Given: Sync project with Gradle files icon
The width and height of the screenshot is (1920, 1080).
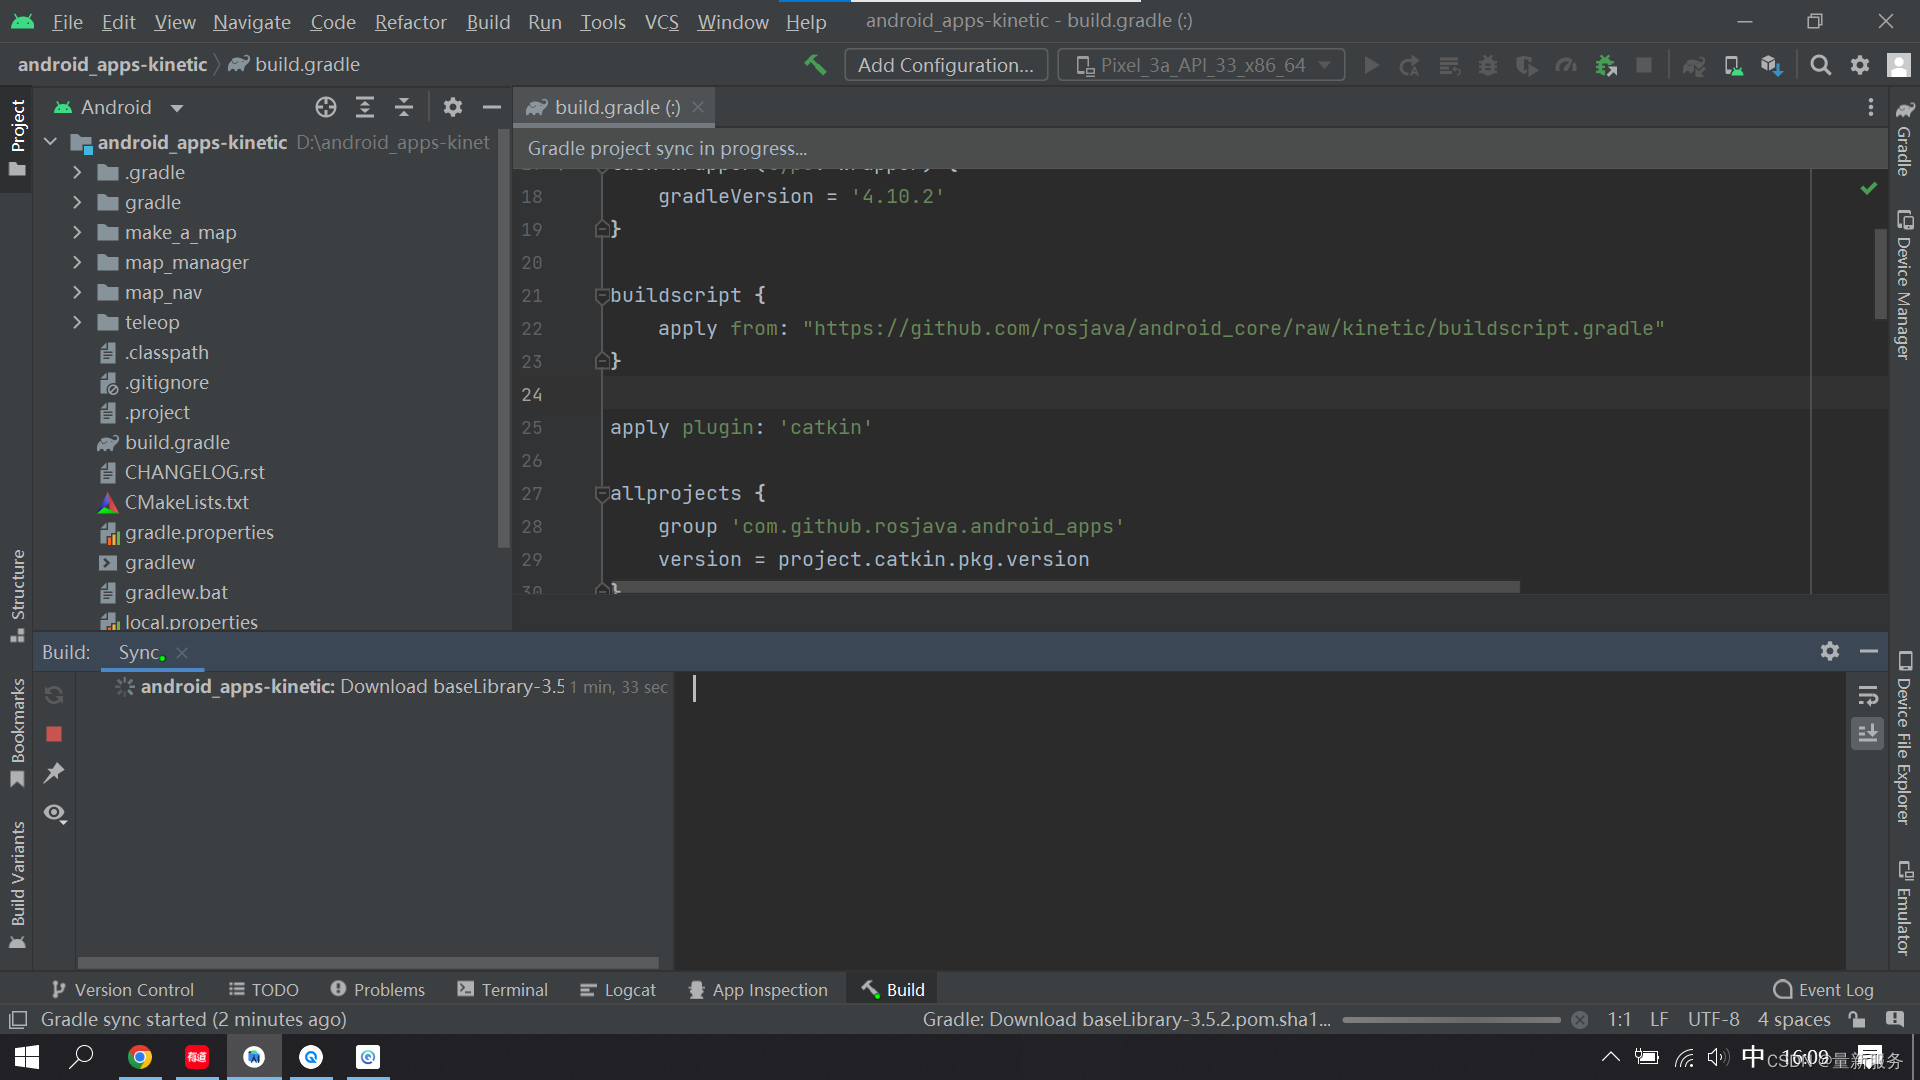Looking at the screenshot, I should pos(1694,65).
